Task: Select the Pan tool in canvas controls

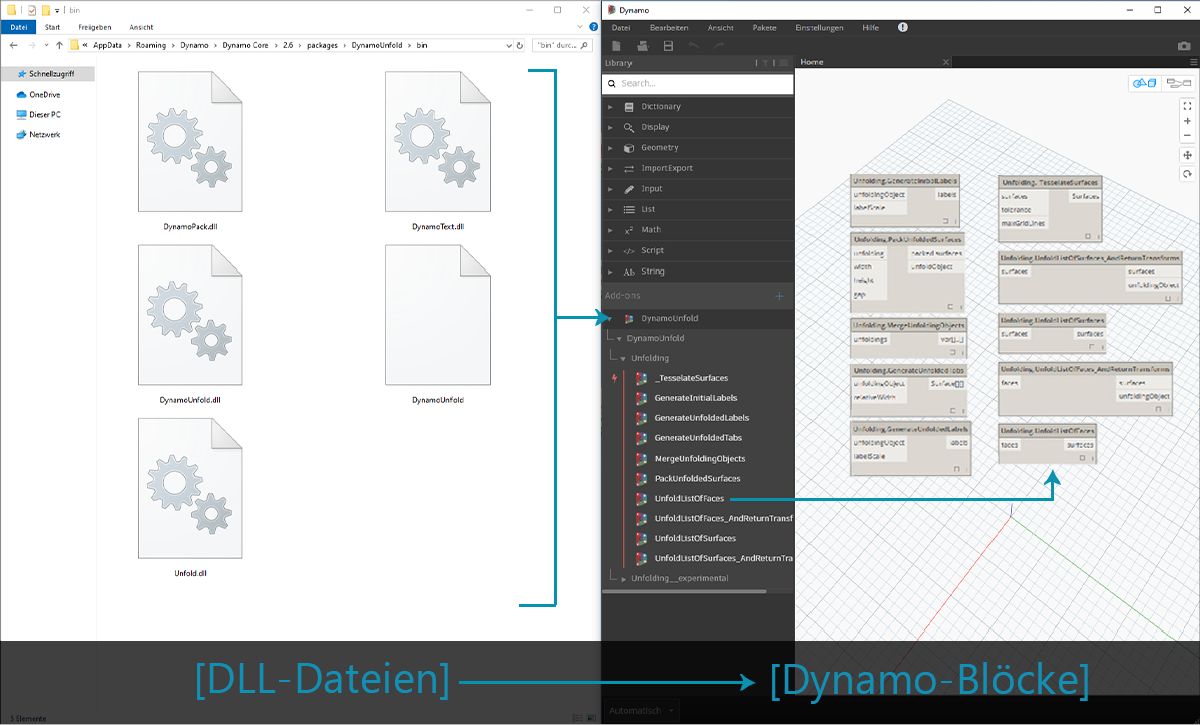Action: (1187, 156)
